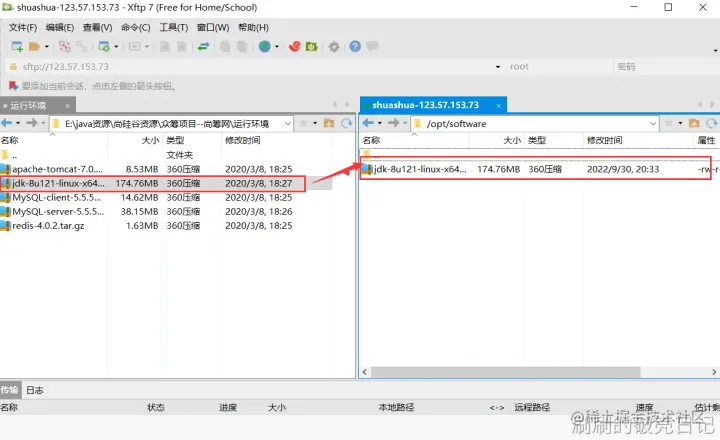Select the MySQL-server-5.5.5 file
This screenshot has height=440, width=720.
click(x=165, y=212)
